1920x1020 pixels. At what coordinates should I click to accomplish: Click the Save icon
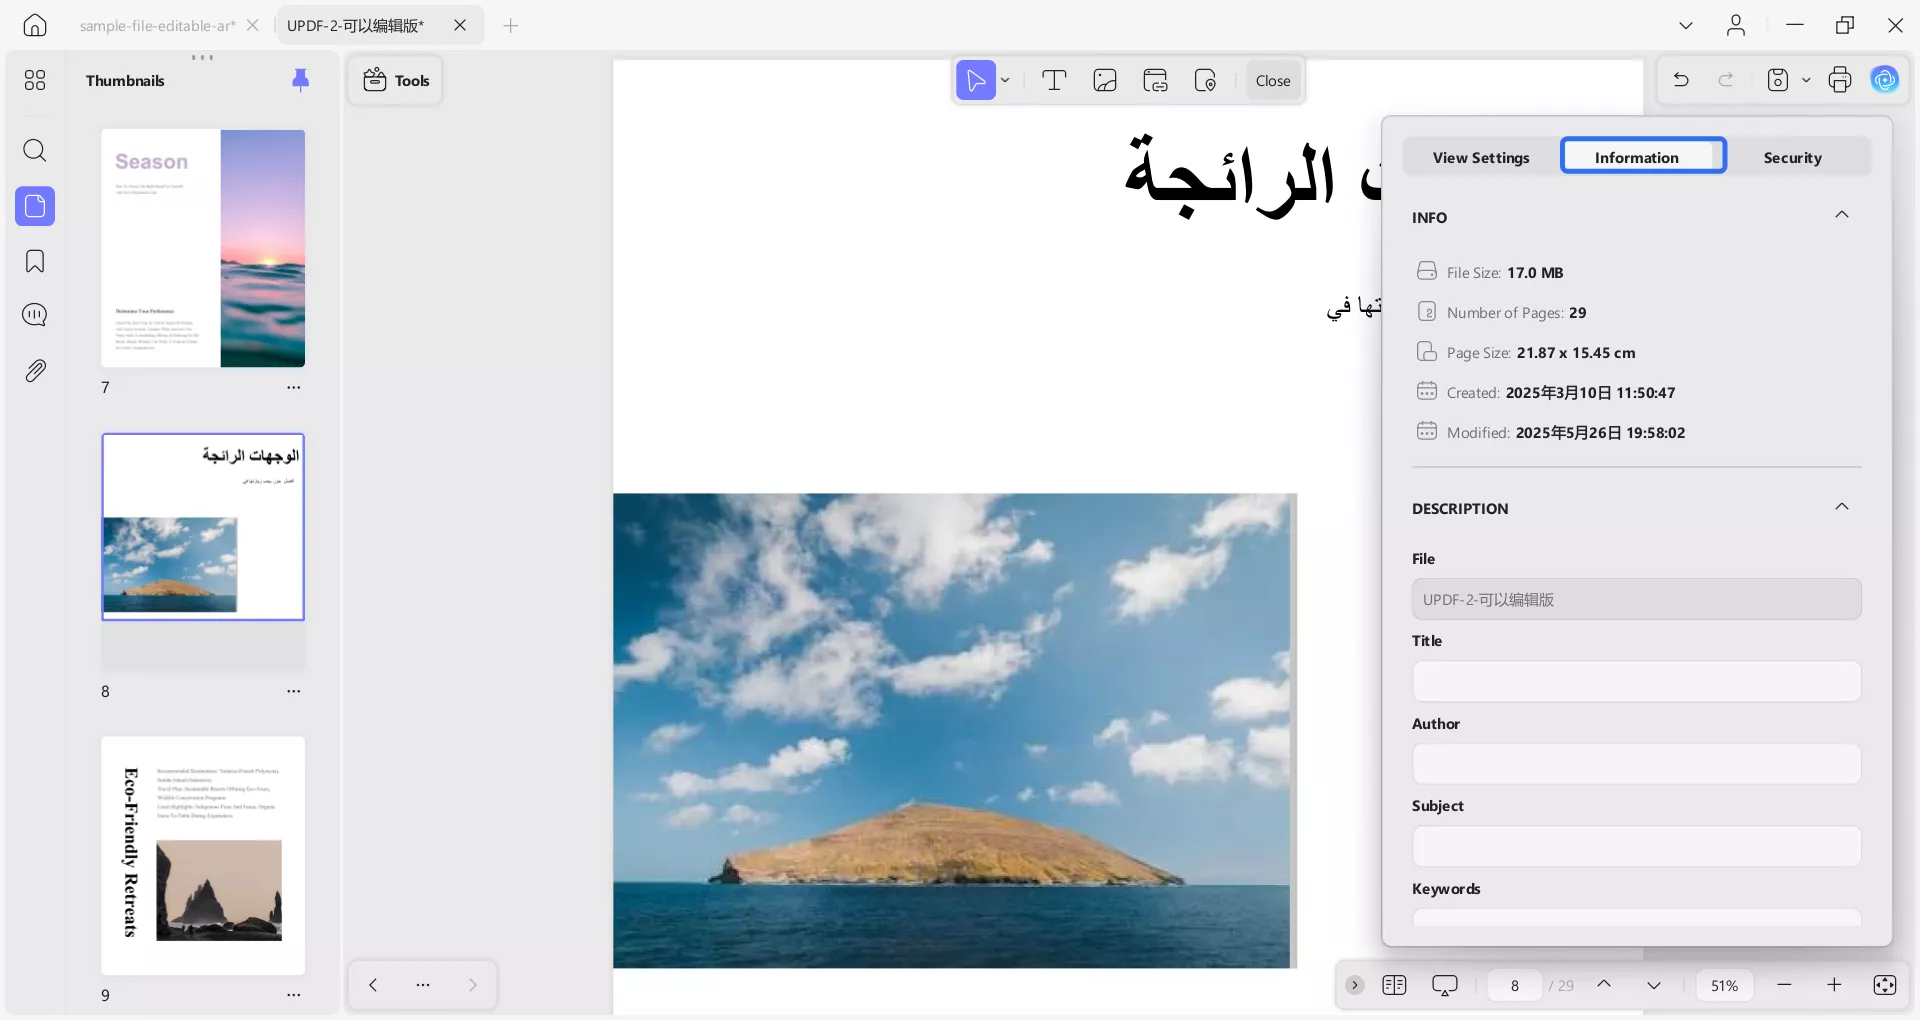coord(1778,80)
